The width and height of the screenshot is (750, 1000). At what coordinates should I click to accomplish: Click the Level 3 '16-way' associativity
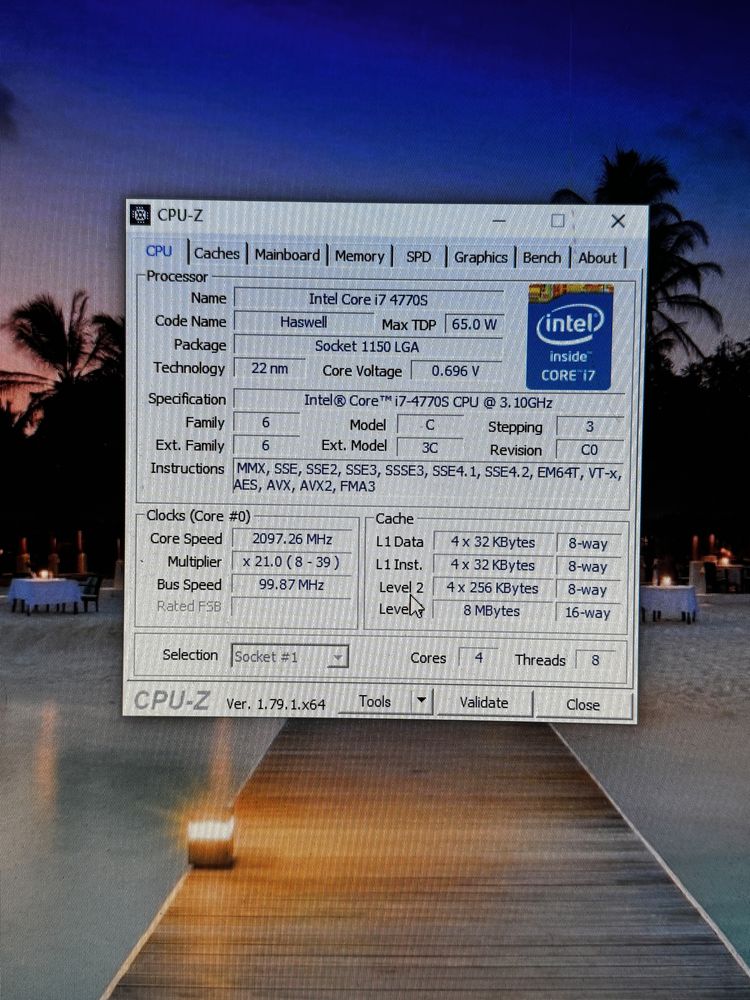587,613
